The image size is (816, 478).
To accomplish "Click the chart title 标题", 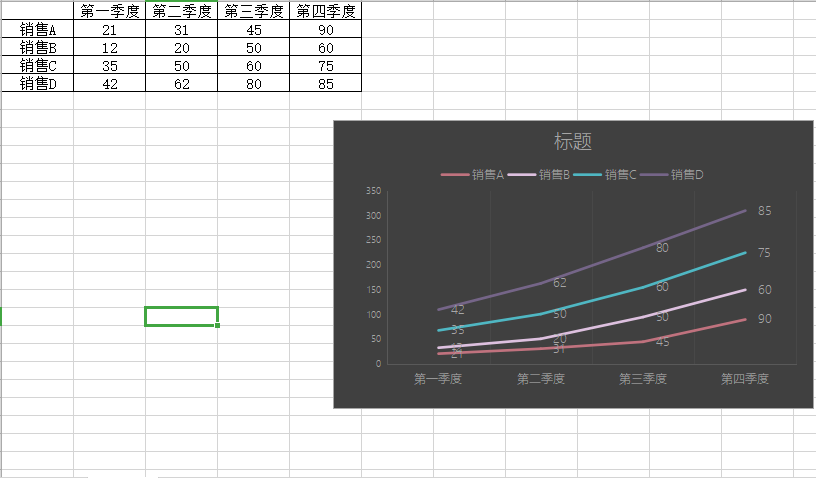I will (x=572, y=141).
